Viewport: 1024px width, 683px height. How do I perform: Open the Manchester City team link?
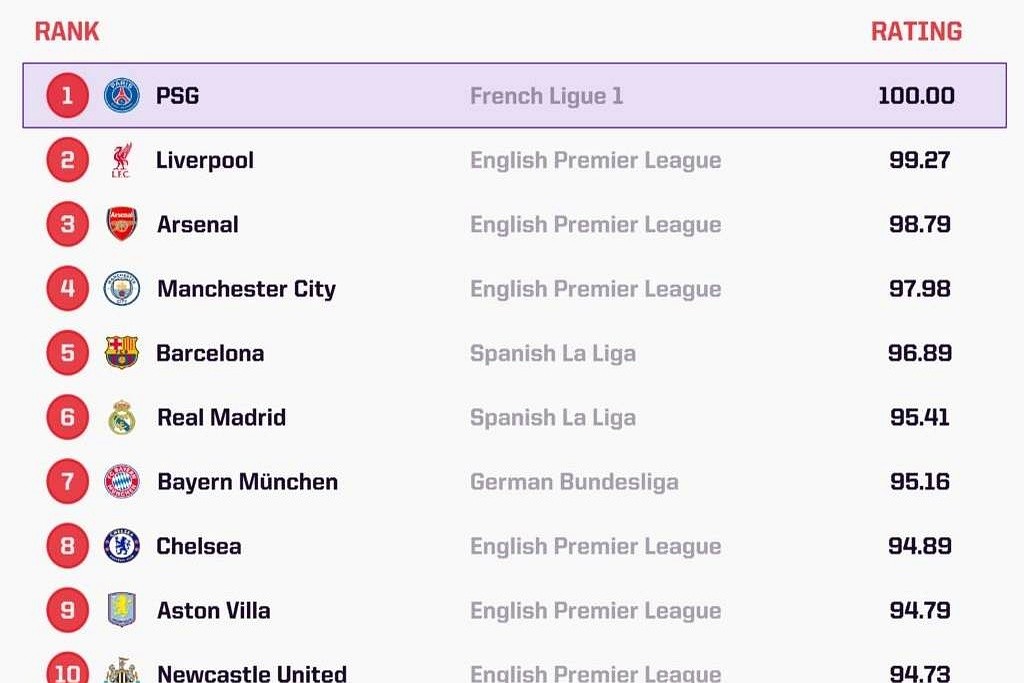[247, 289]
